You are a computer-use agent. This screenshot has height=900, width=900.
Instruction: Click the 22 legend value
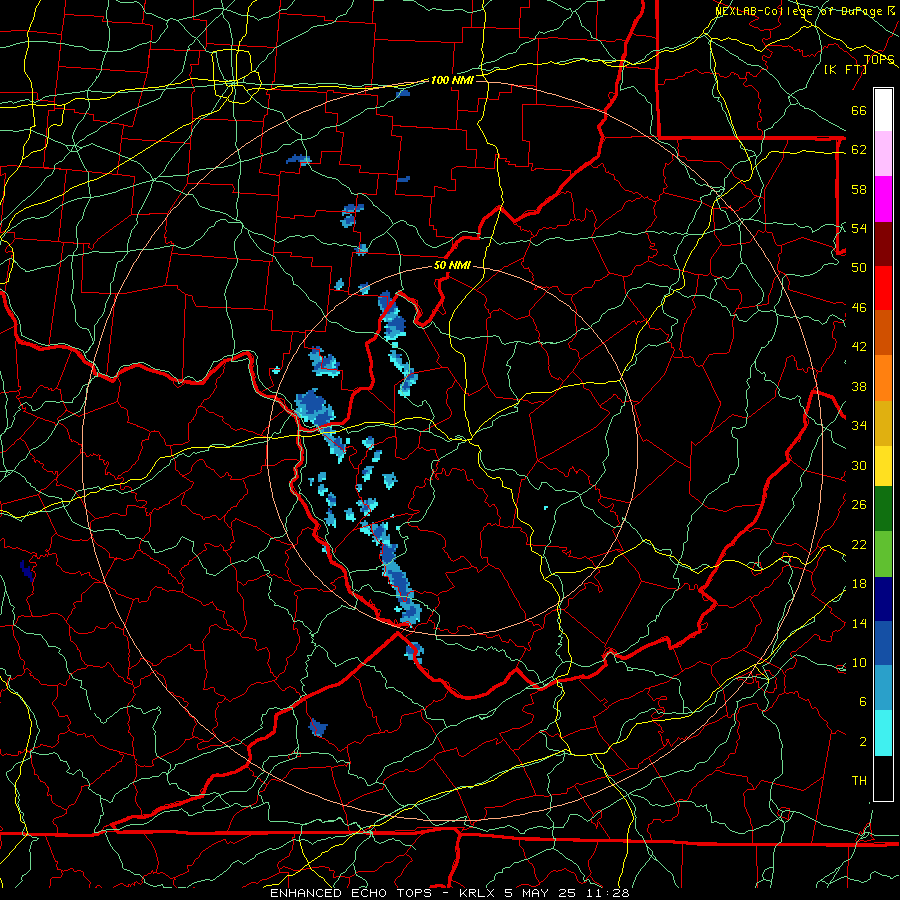859,544
